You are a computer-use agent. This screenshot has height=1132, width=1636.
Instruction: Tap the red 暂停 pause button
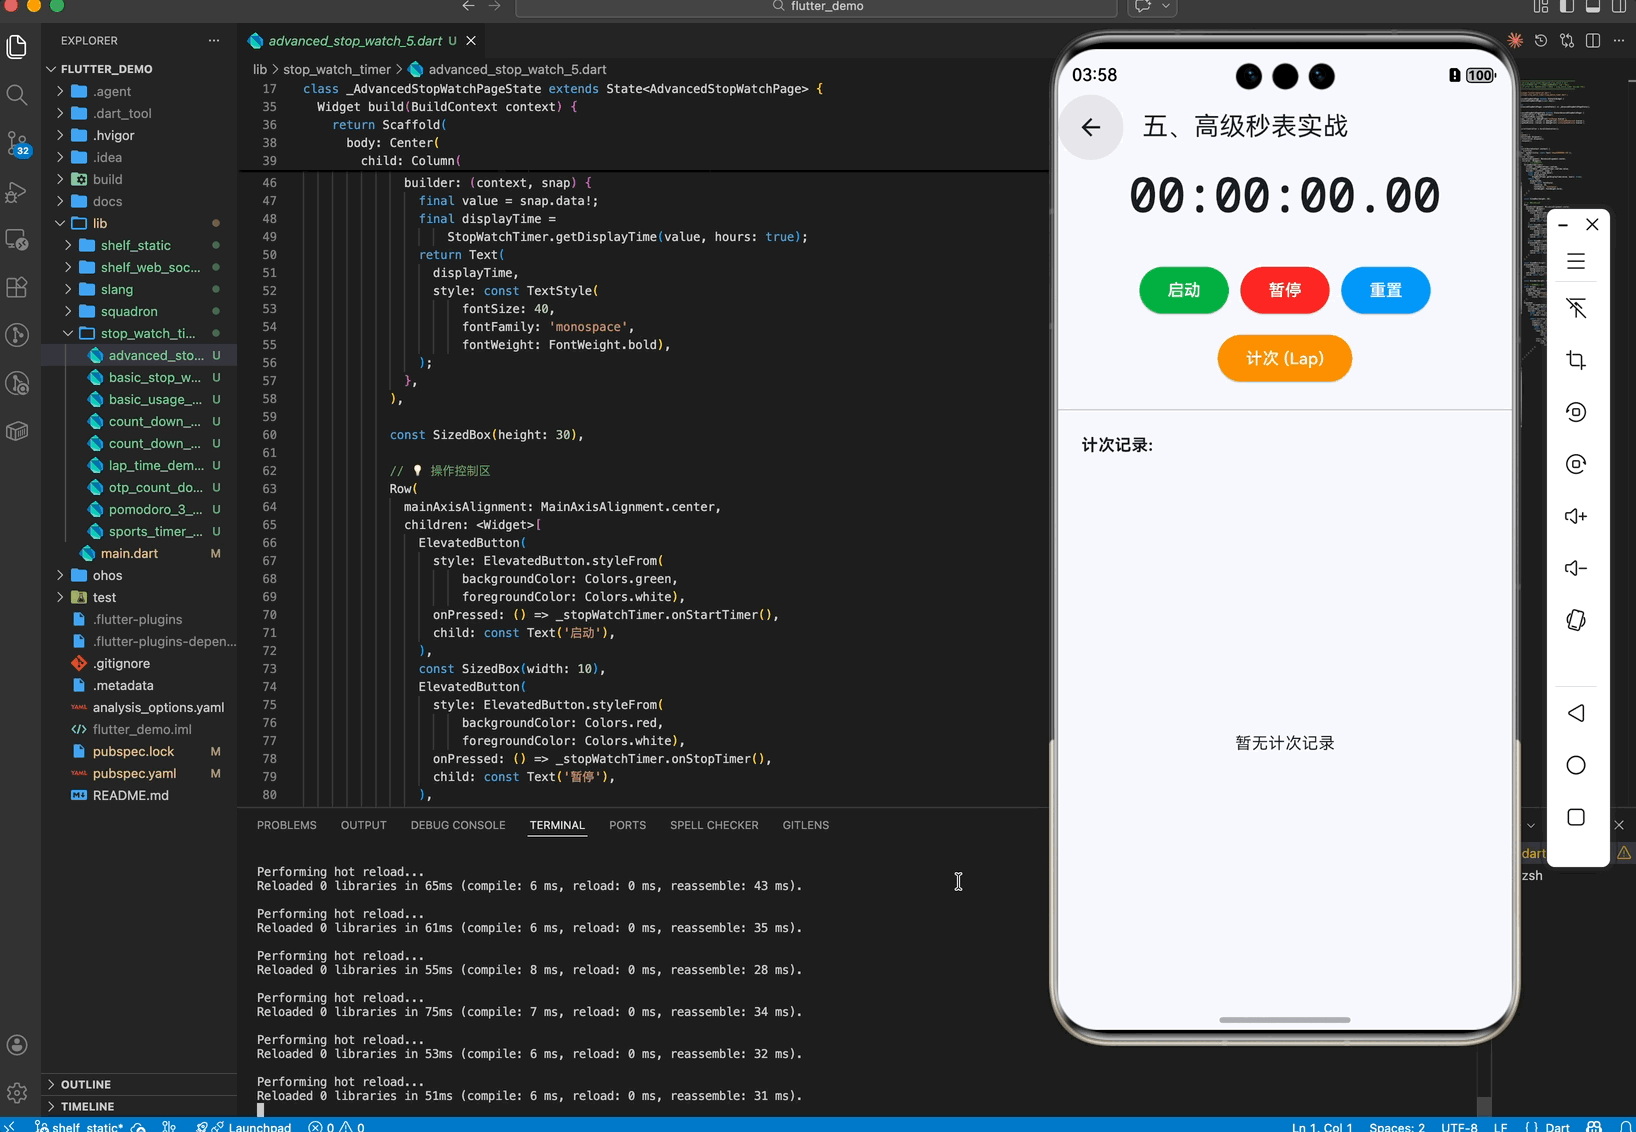(x=1284, y=290)
